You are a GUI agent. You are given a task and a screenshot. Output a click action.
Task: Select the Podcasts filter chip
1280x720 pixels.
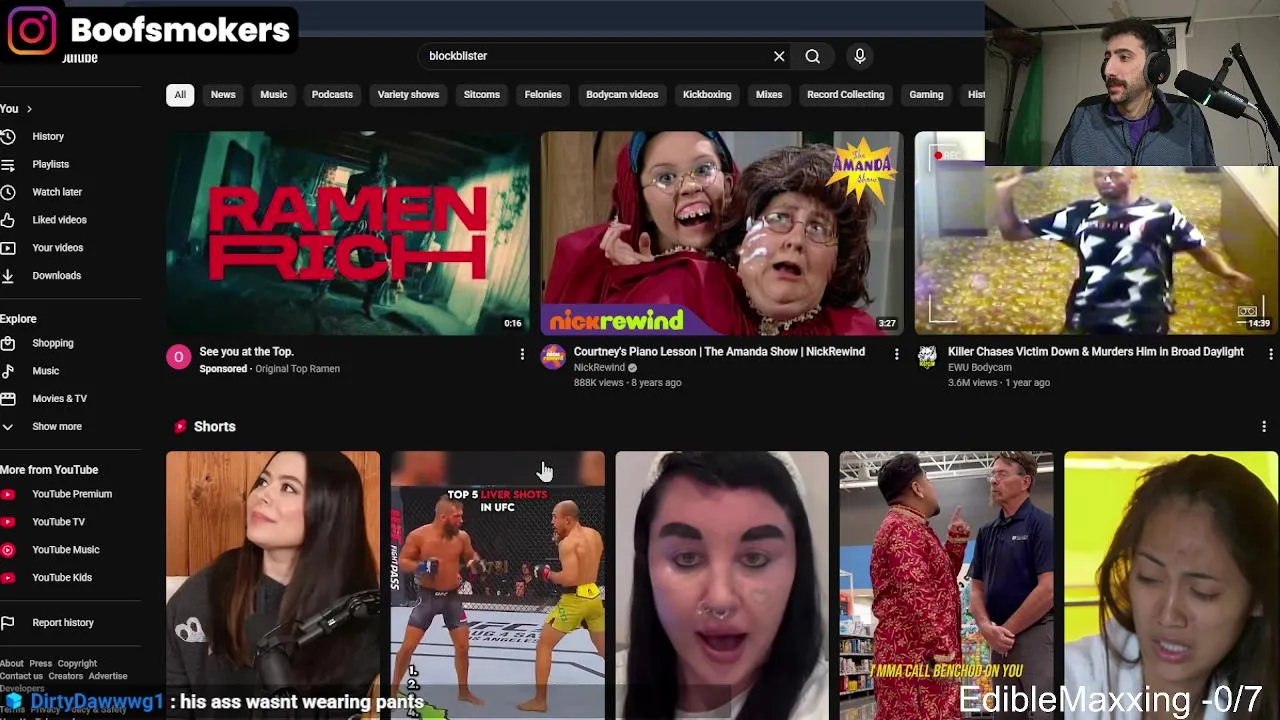332,95
